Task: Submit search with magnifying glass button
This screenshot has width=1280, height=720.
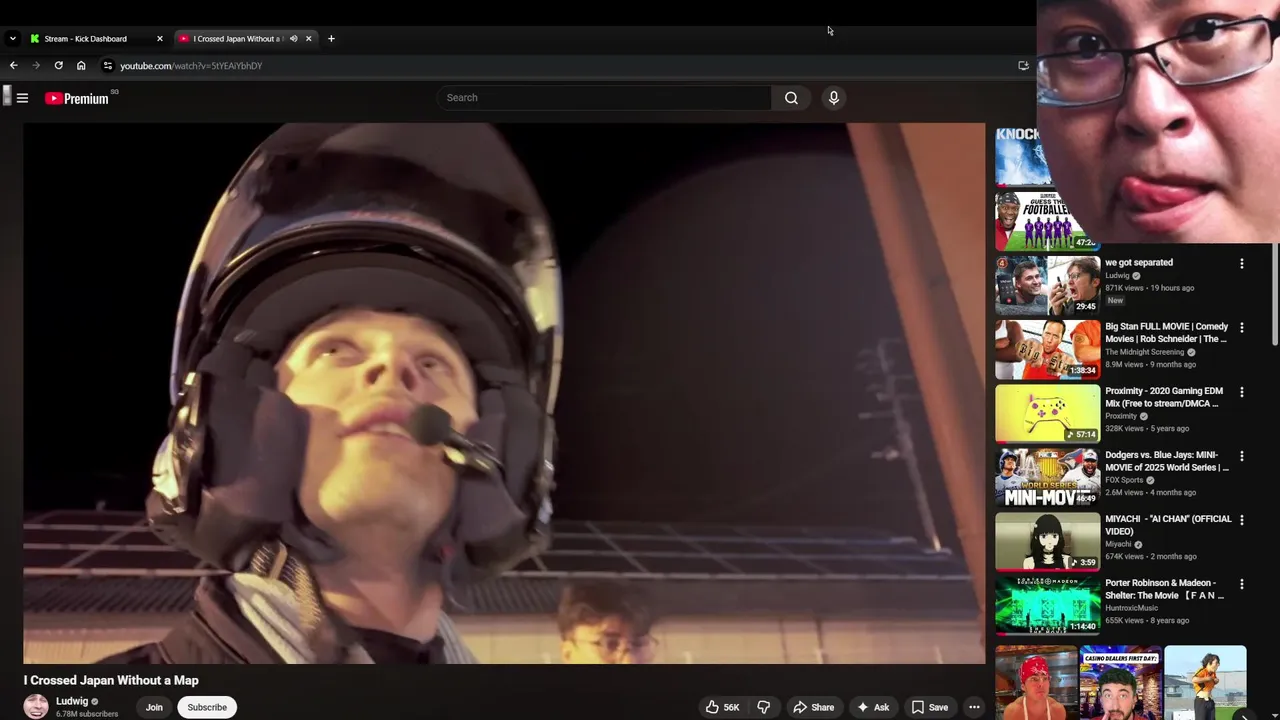Action: (x=791, y=98)
